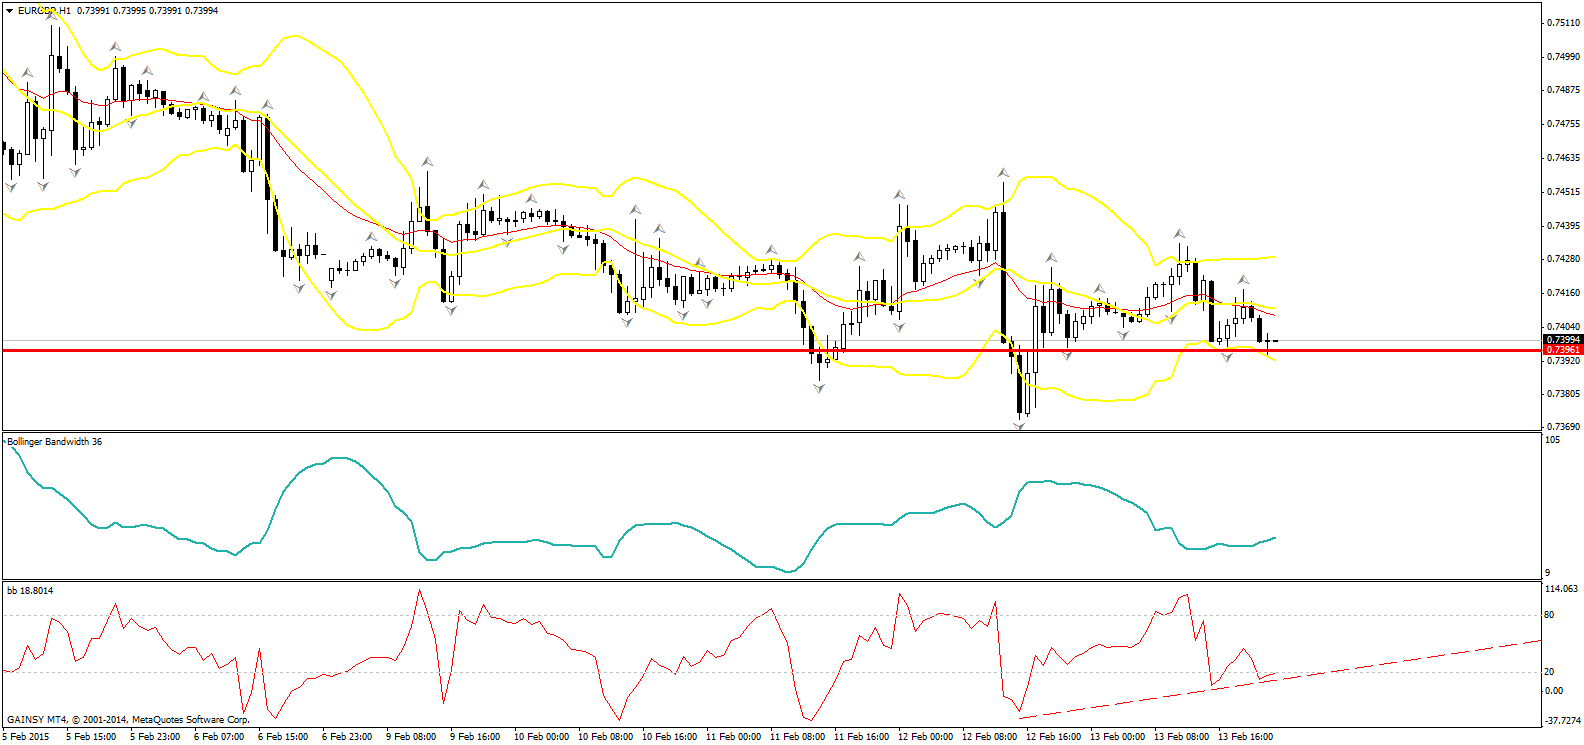The width and height of the screenshot is (1584, 745).
Task: Click the up fractal arrow above 9 Feb 08:00 candle
Action: (x=427, y=160)
